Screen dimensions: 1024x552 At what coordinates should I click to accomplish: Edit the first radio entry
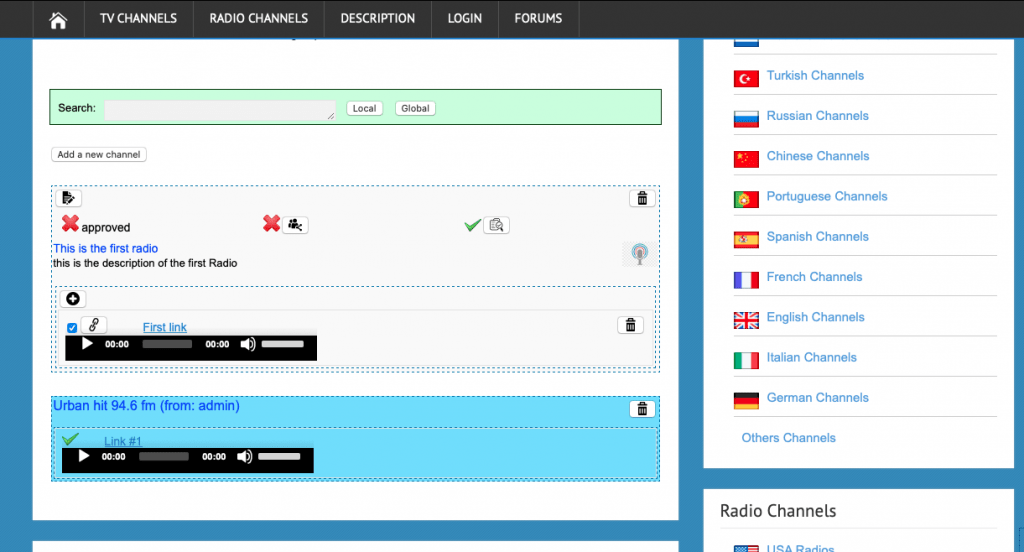tap(69, 198)
